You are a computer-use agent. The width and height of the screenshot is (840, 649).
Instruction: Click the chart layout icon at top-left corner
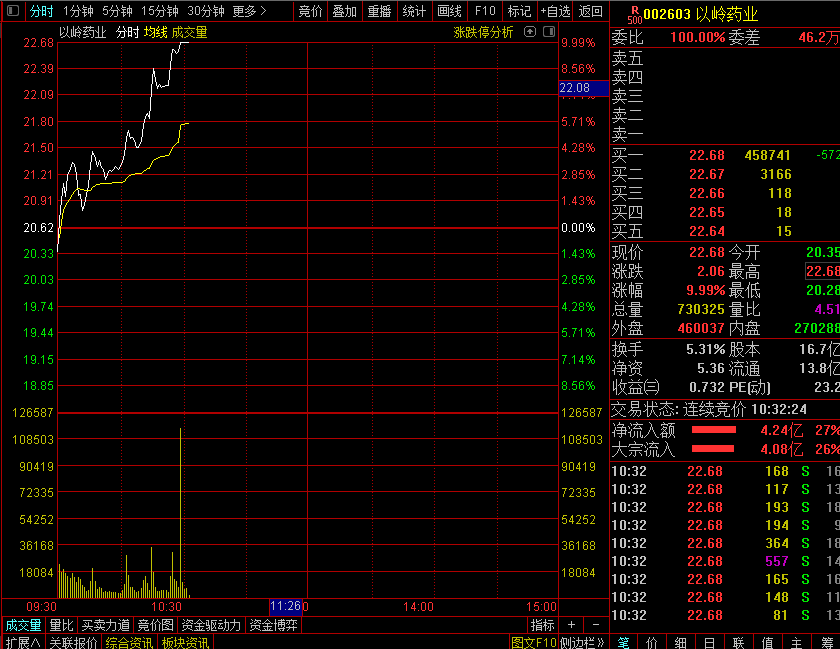pos(11,12)
